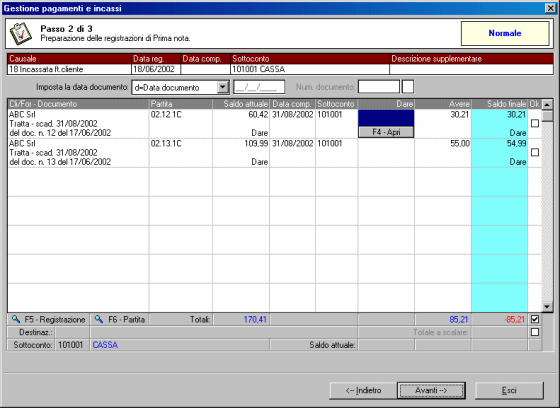Screen dimensions: 560x408
Task: Click the scroll down arrow of the grid
Action: (x=547, y=307)
